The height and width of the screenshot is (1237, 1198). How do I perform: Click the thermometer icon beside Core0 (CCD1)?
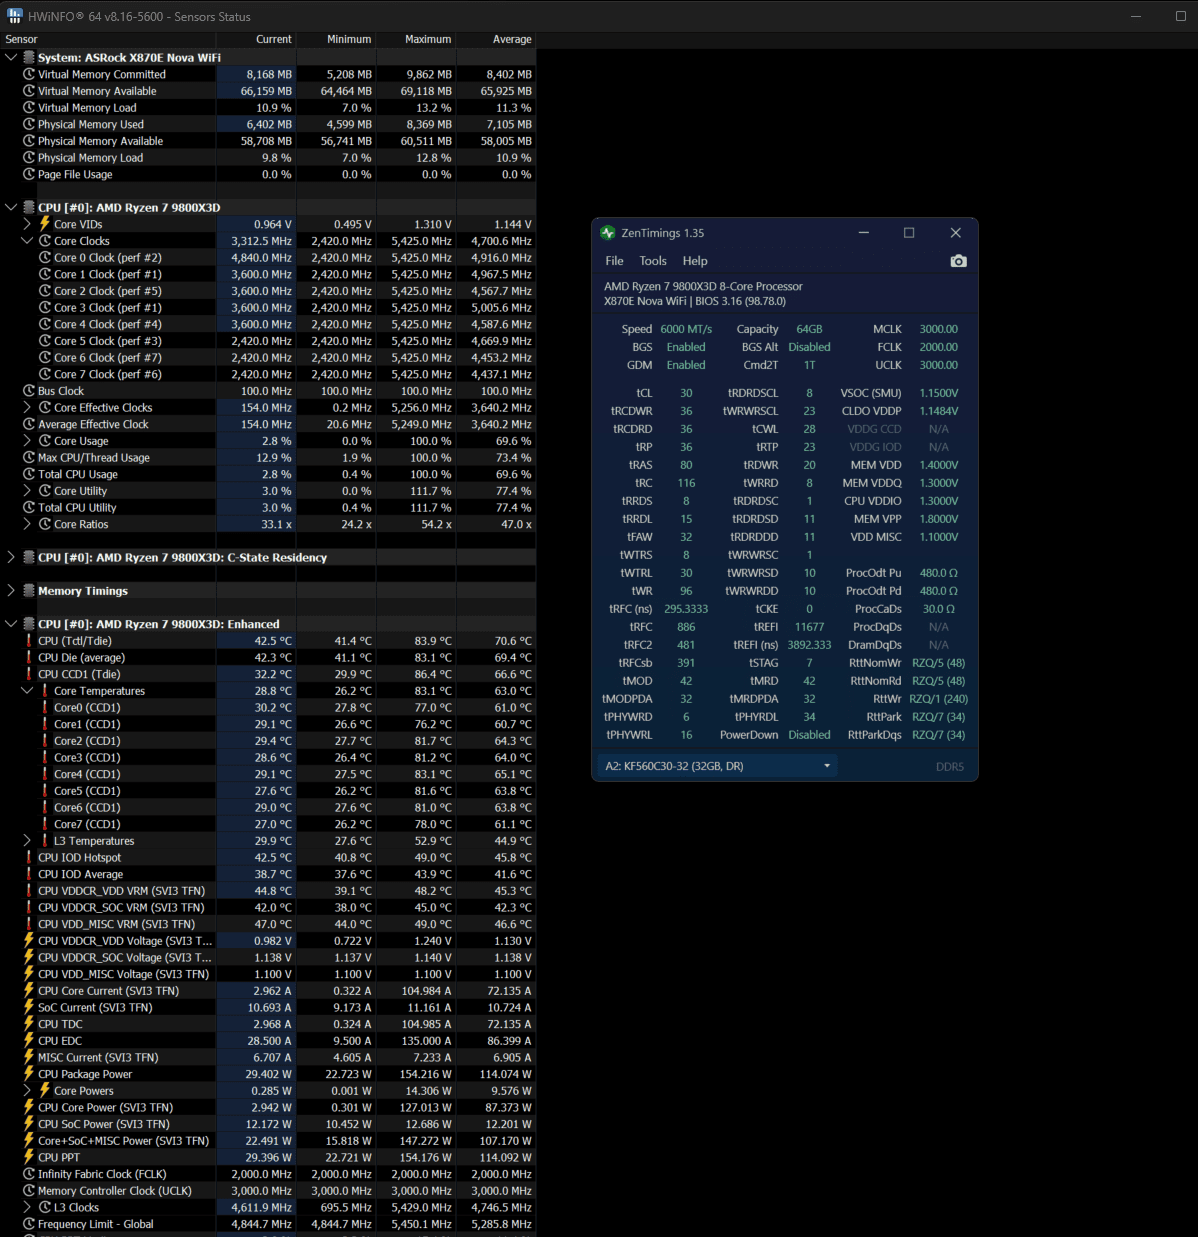(45, 708)
